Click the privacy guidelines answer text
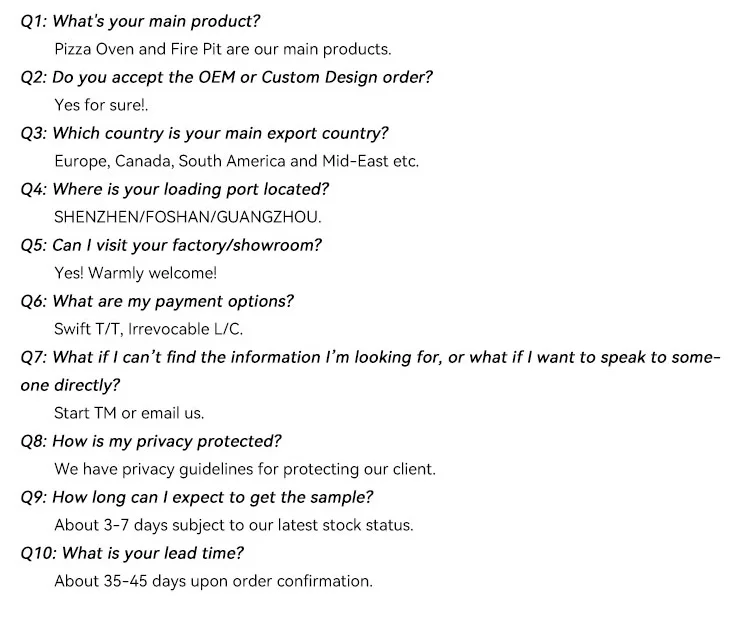This screenshot has width=750, height=621. (244, 469)
